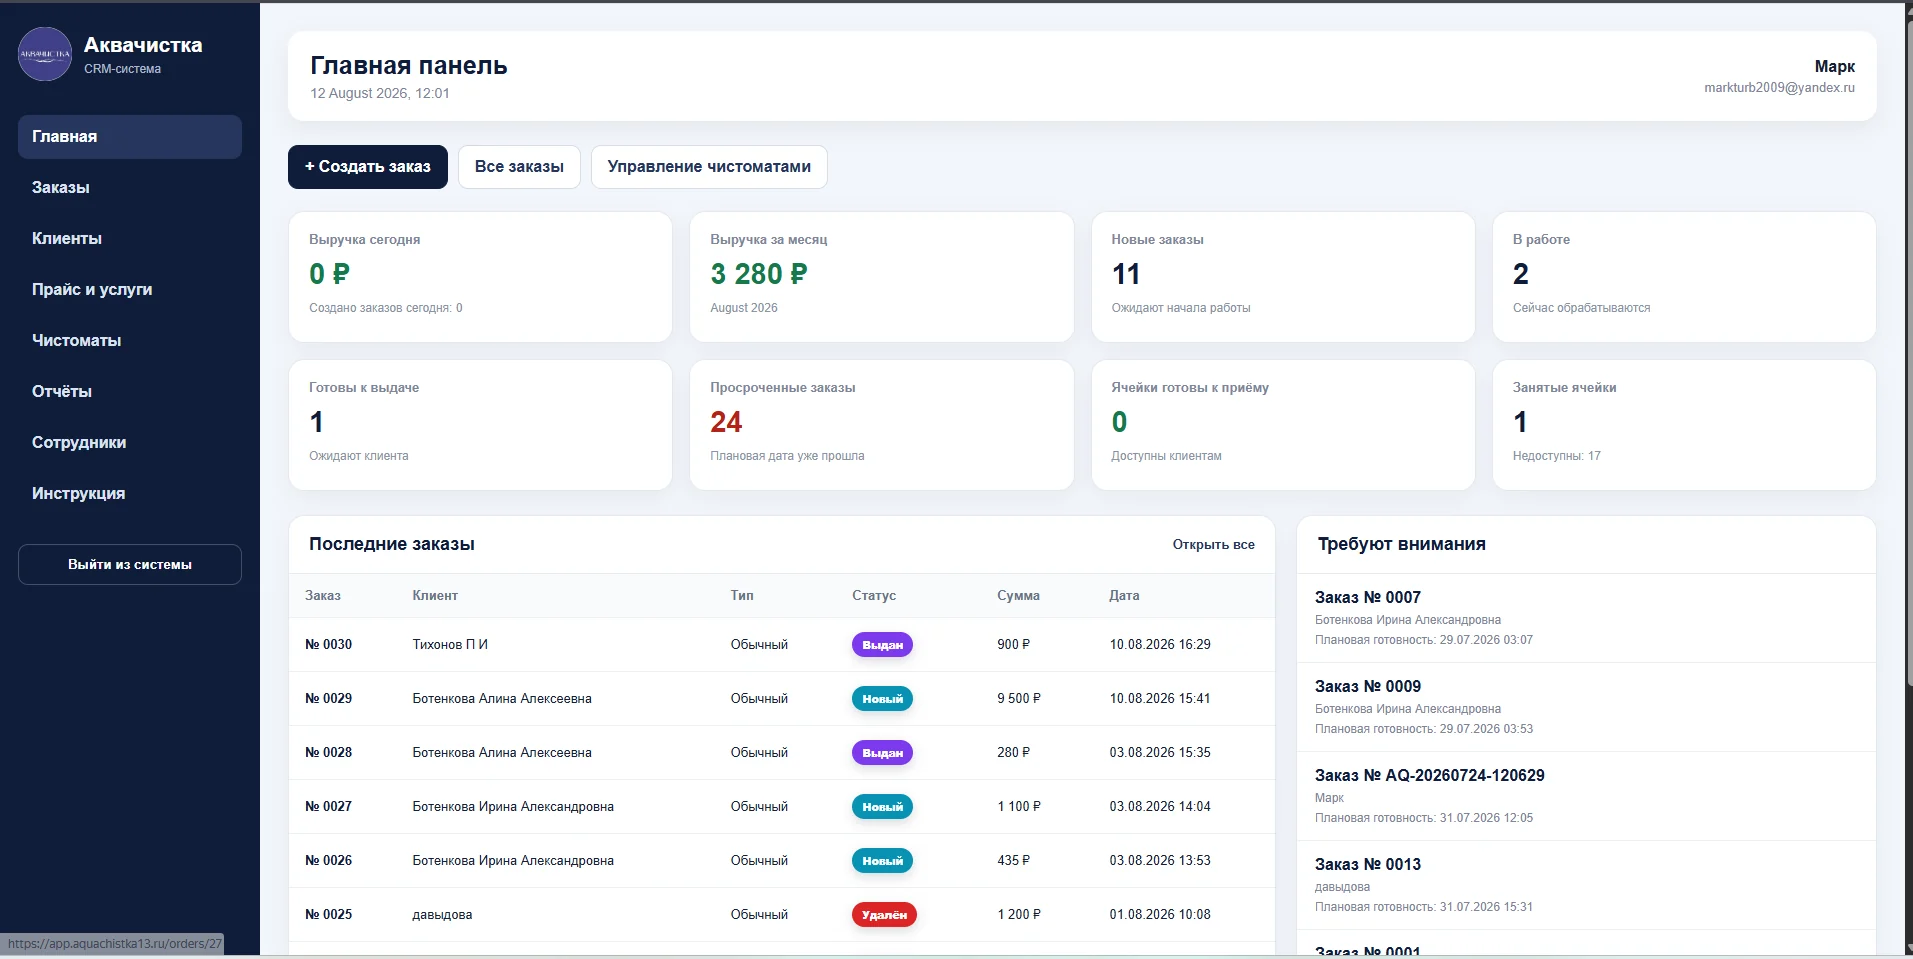Click the Выручка сегодня card

pyautogui.click(x=480, y=277)
